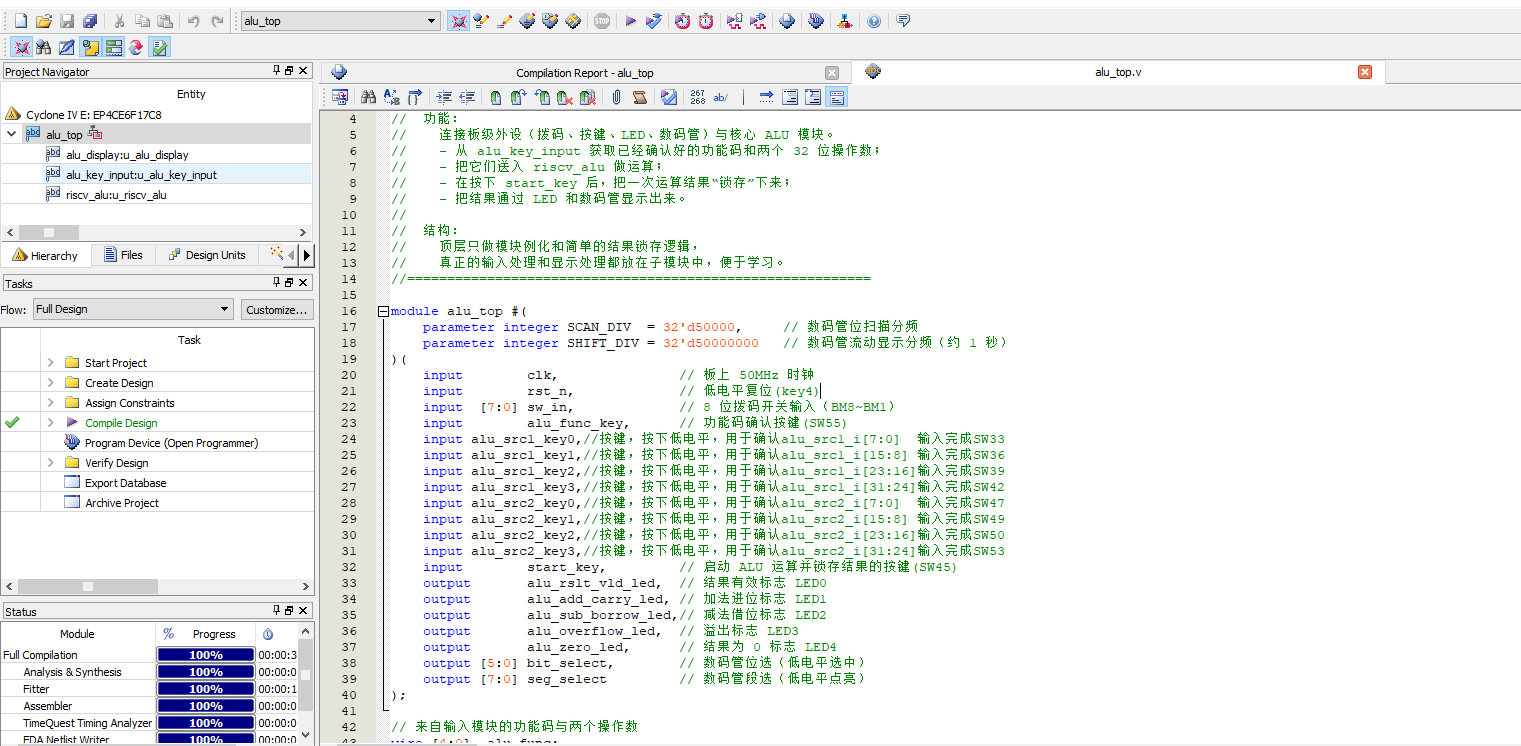Toggle whitespace display with the ab/ button
The image size is (1521, 746).
point(720,97)
